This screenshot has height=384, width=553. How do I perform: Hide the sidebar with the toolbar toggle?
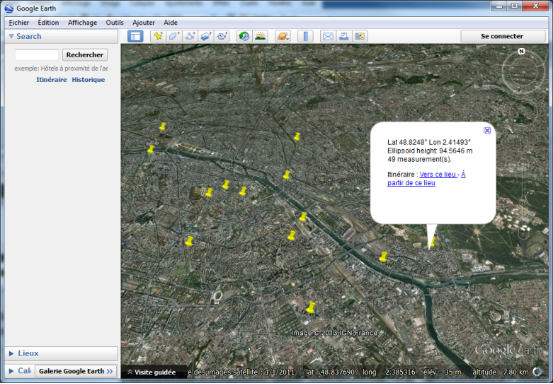click(x=135, y=36)
